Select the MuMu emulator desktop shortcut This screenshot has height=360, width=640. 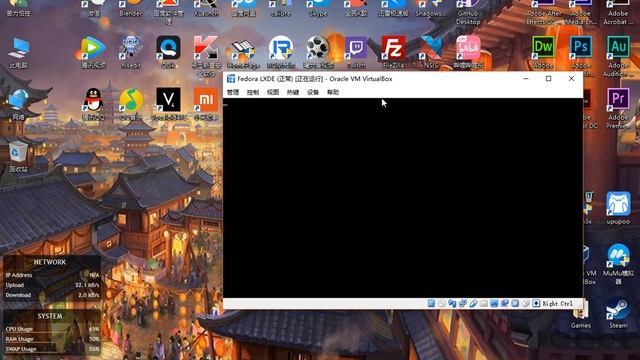[x=618, y=263]
